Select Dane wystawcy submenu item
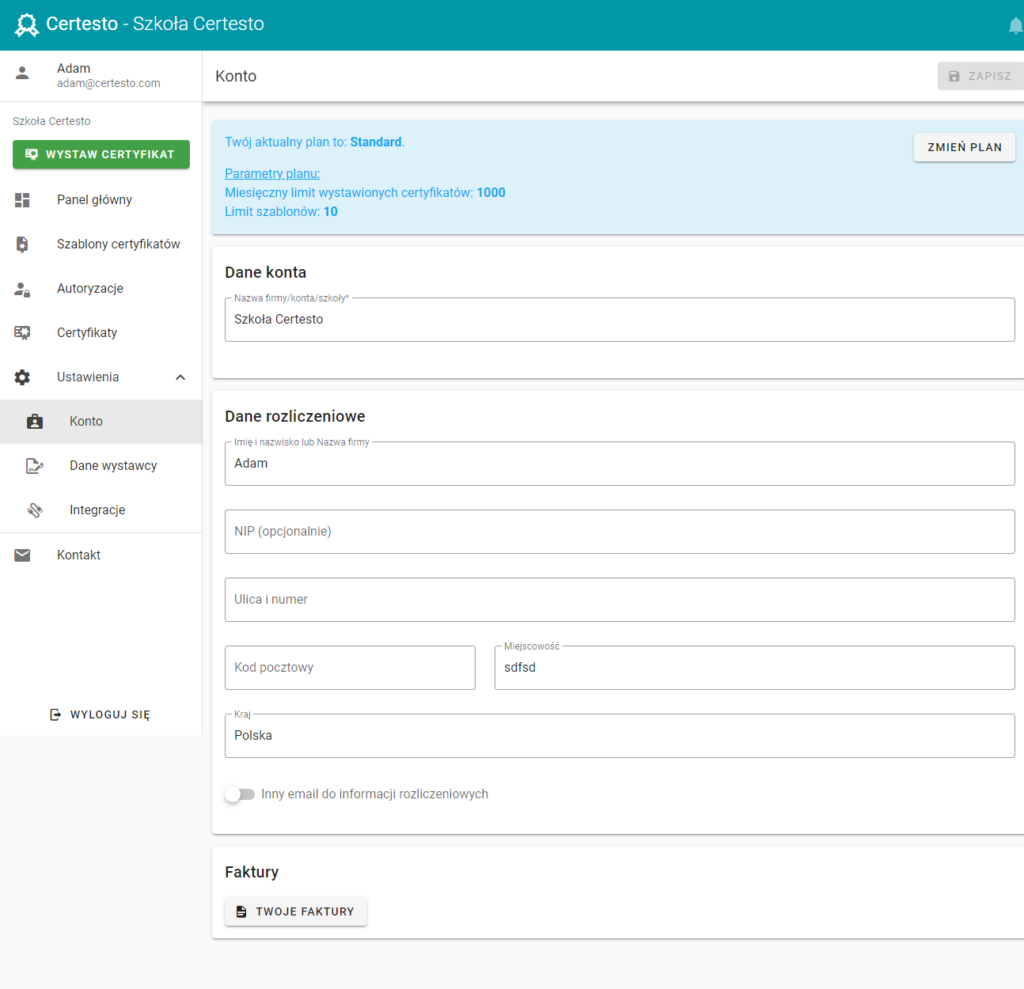Image resolution: width=1024 pixels, height=989 pixels. click(101, 466)
